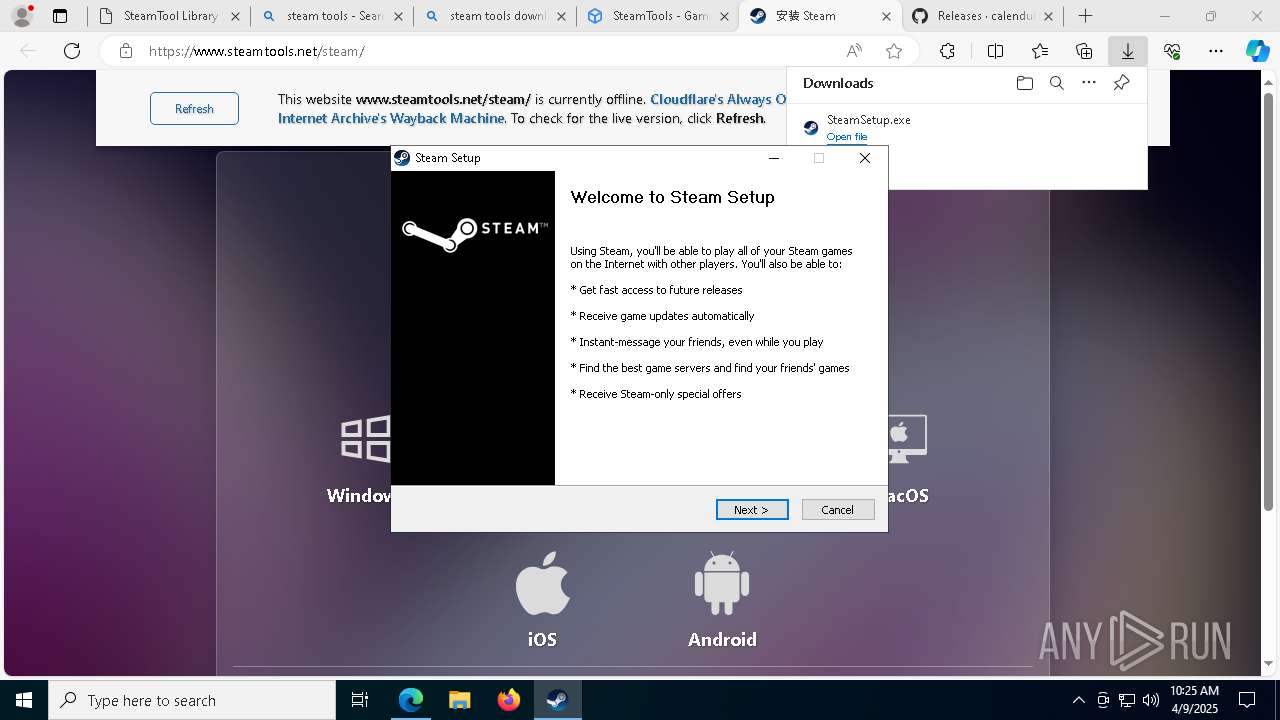
Task: Open Task View on taskbar
Action: pos(360,700)
